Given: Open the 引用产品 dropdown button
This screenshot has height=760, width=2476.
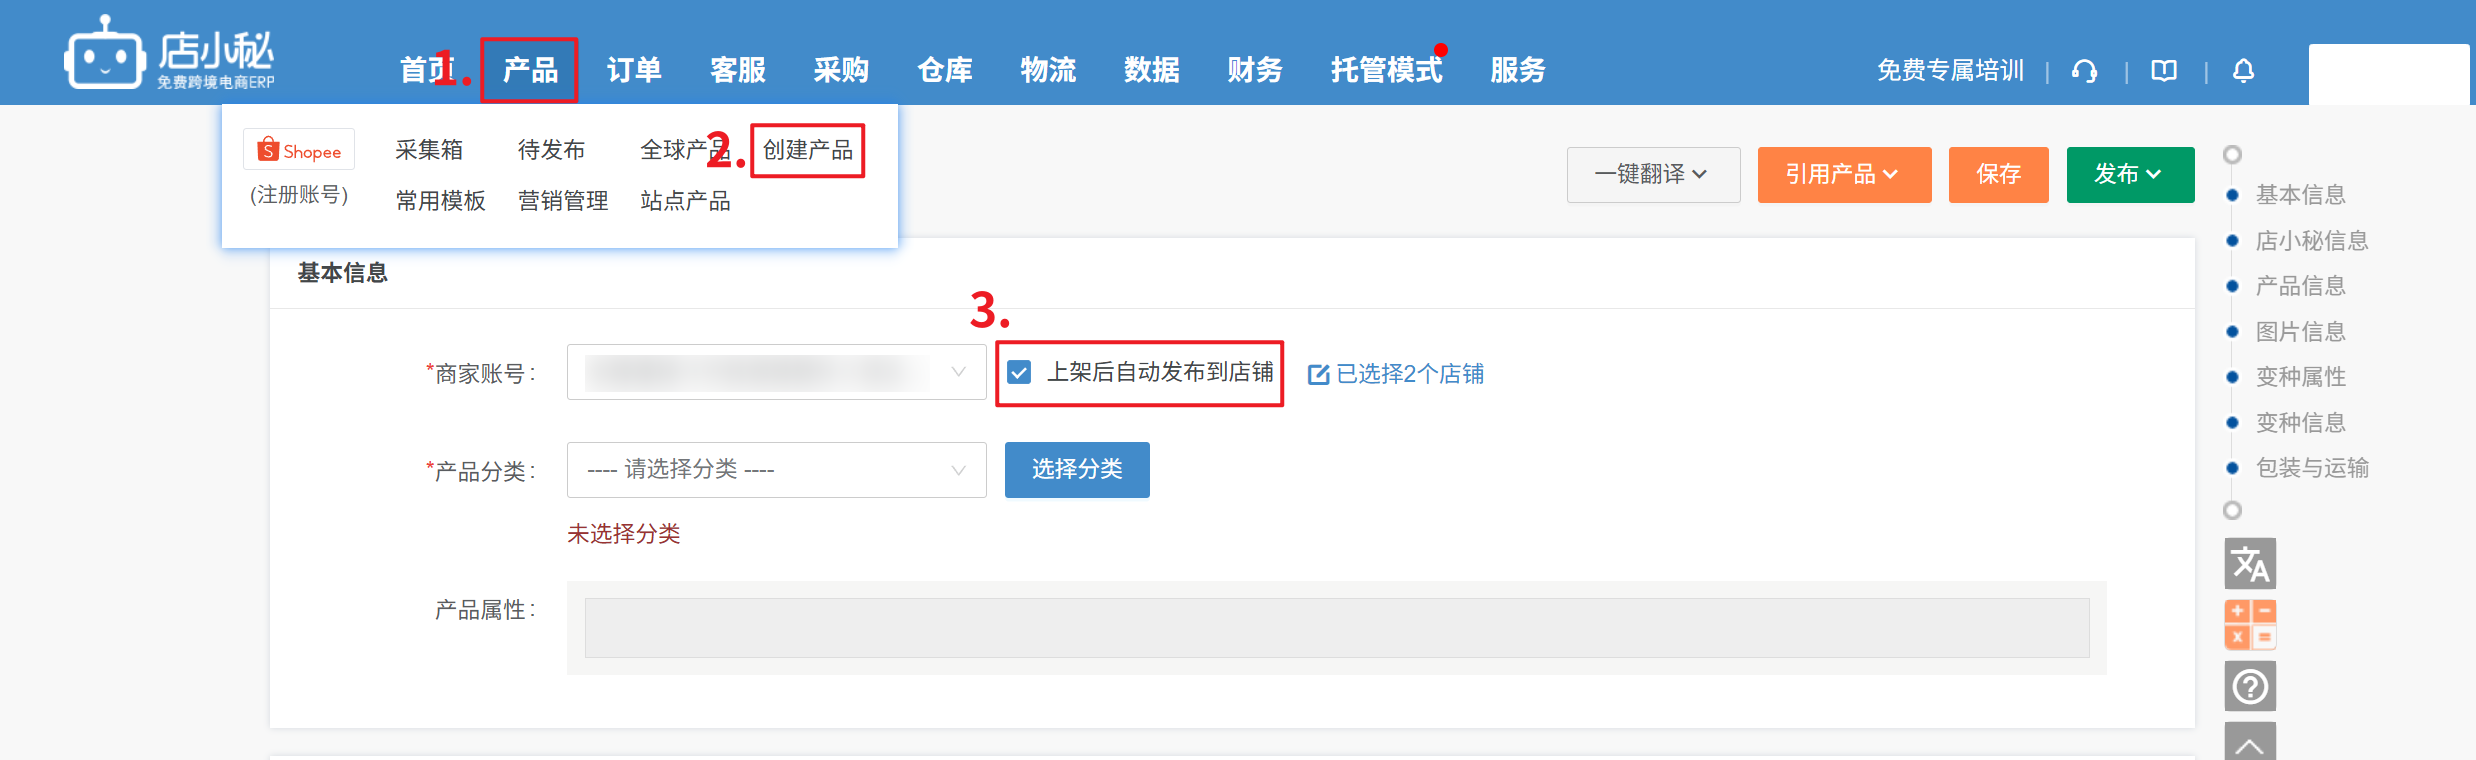Looking at the screenshot, I should 1844,175.
